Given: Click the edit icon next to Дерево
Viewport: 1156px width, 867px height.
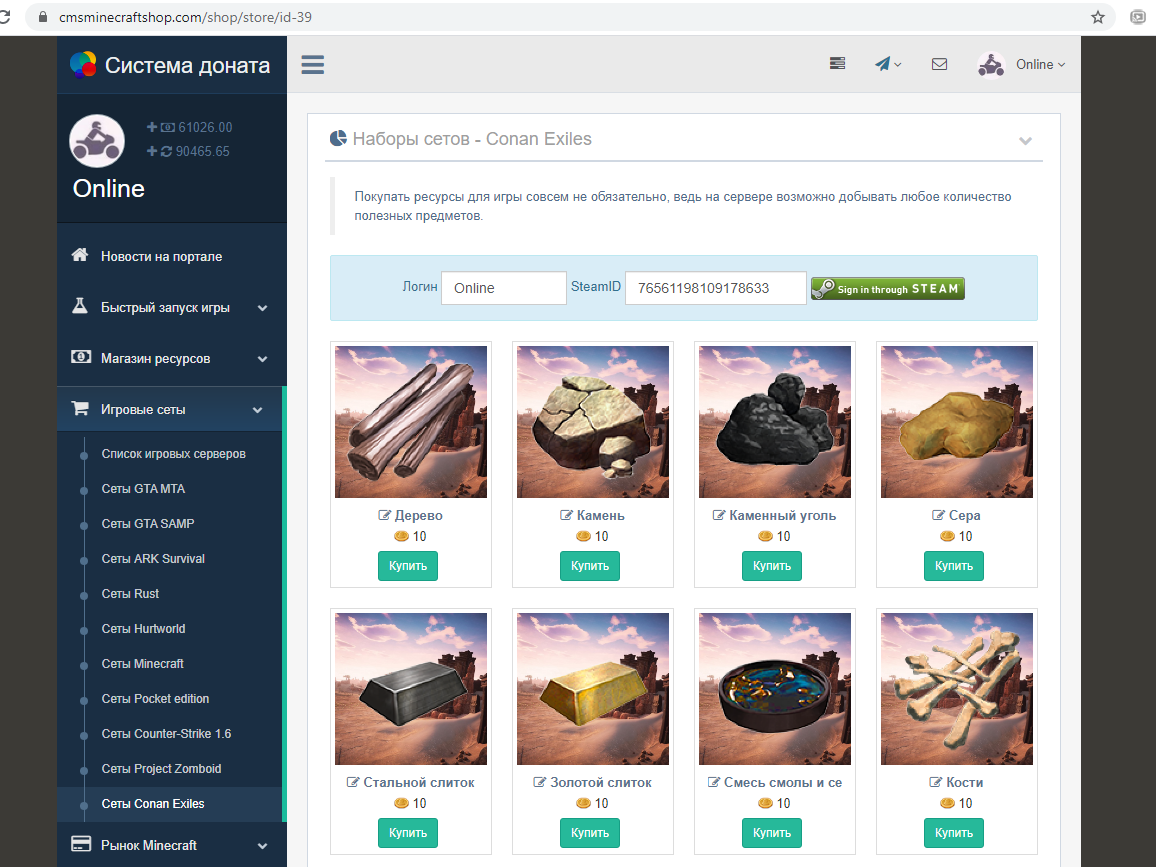Looking at the screenshot, I should point(385,516).
